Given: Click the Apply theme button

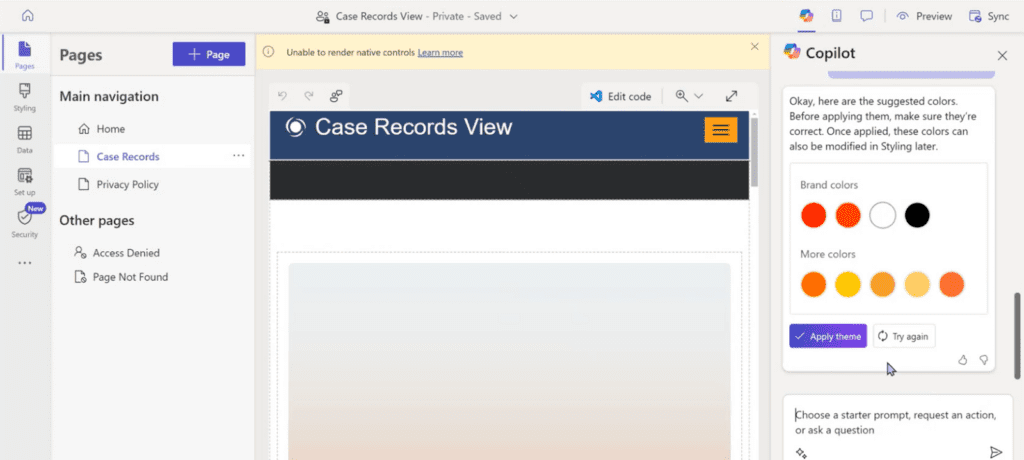Looking at the screenshot, I should [x=827, y=336].
